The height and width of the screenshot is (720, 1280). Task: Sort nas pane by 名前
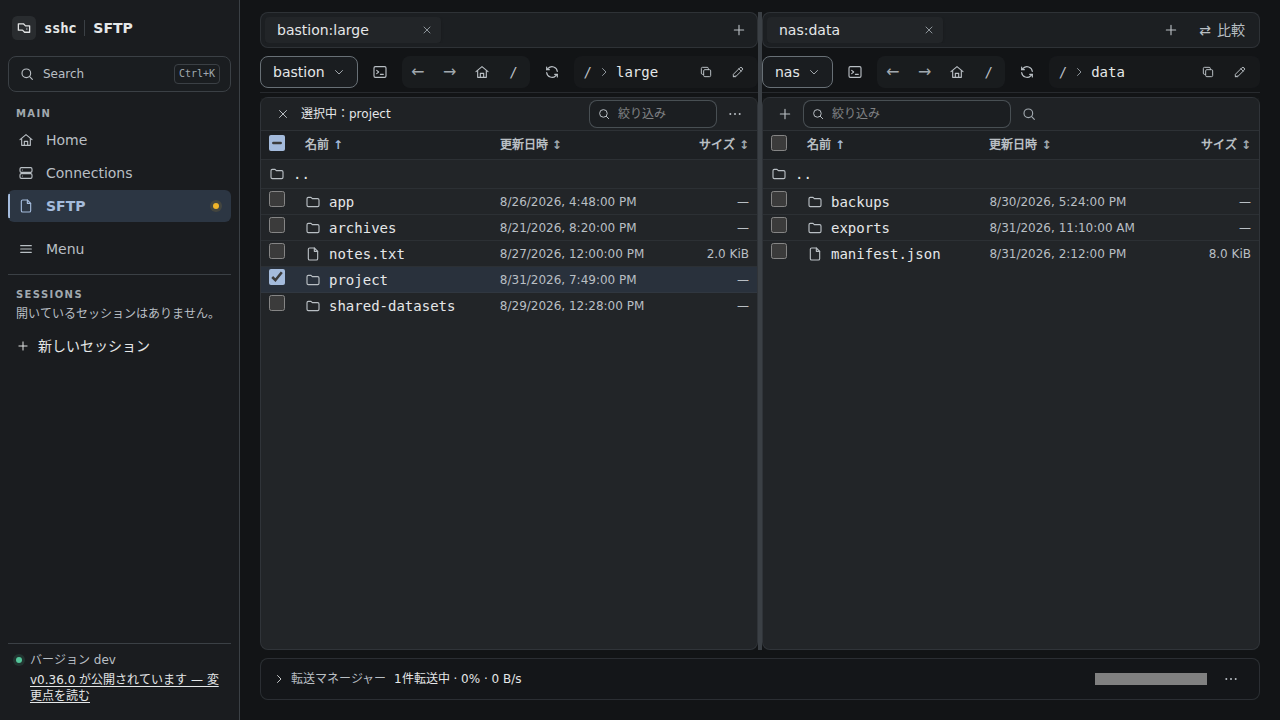(825, 144)
